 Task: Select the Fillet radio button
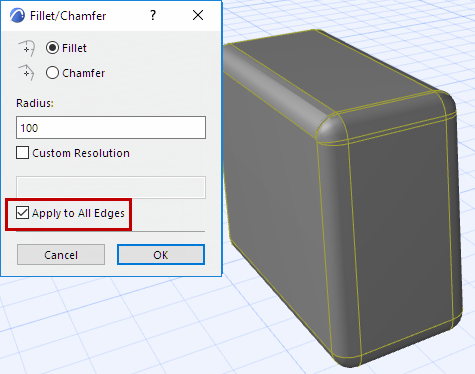[52, 48]
